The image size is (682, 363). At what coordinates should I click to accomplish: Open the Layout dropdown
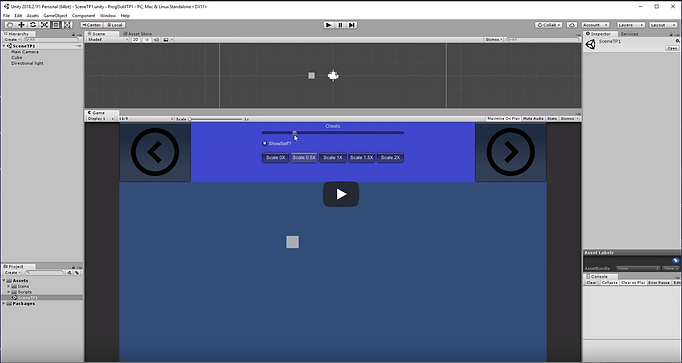click(x=663, y=25)
